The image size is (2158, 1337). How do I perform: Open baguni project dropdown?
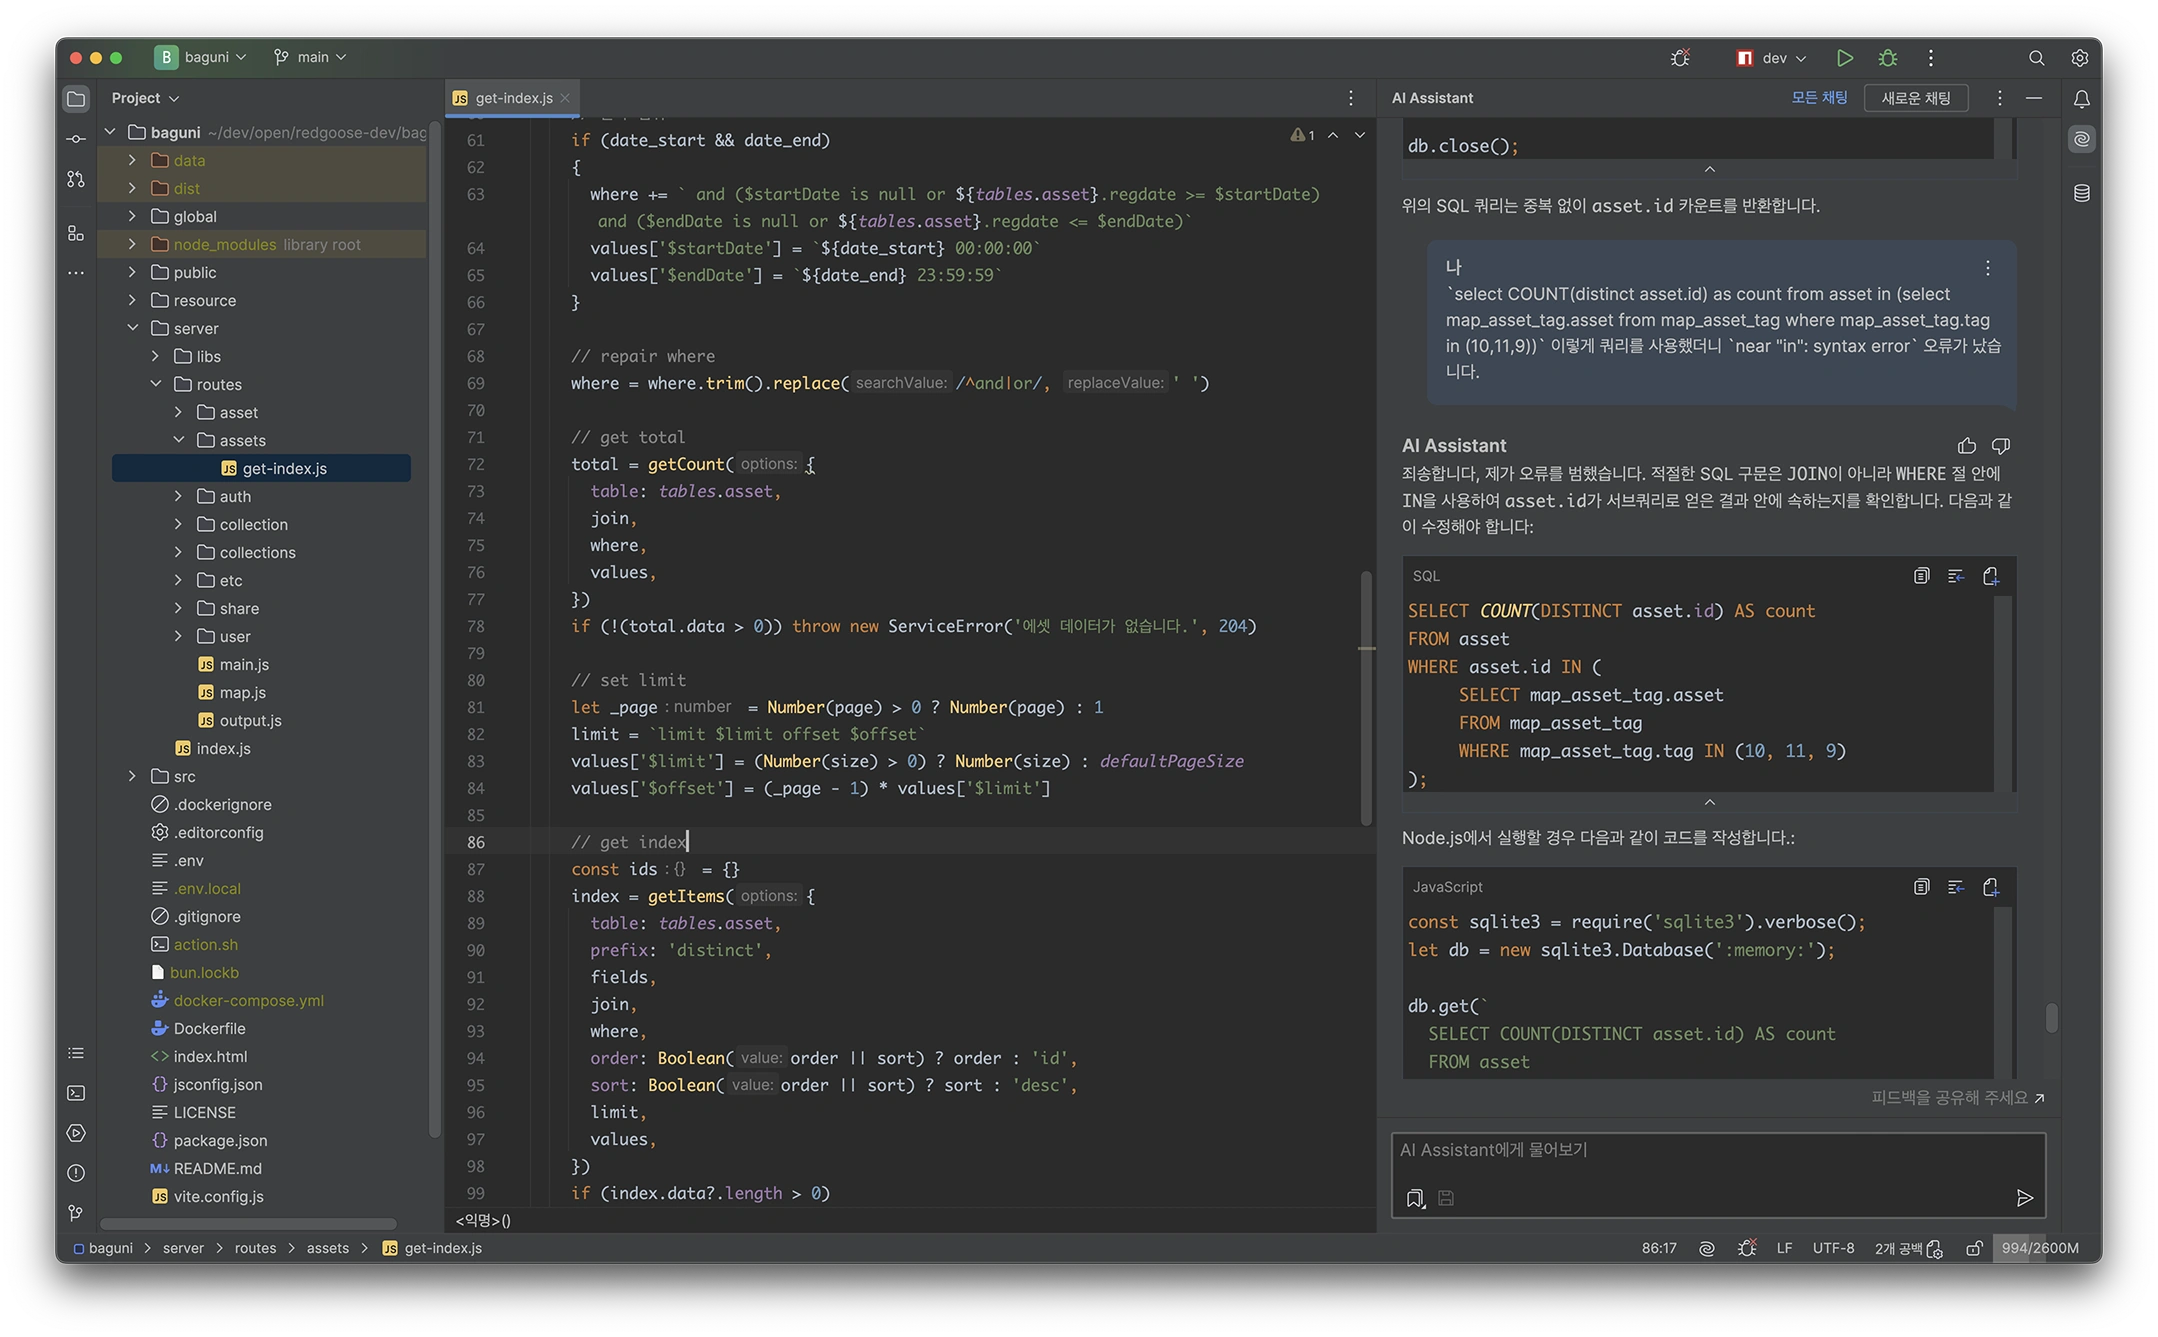pyautogui.click(x=200, y=57)
